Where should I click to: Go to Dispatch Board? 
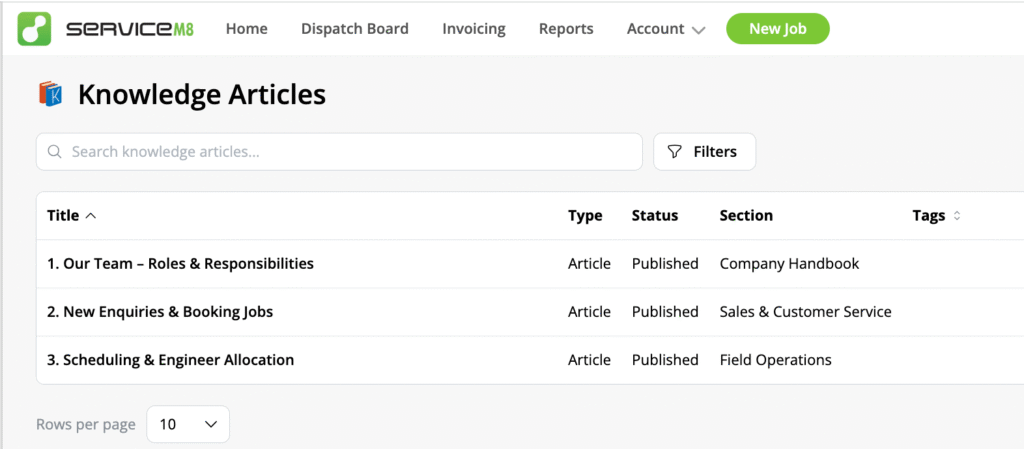pyautogui.click(x=355, y=29)
